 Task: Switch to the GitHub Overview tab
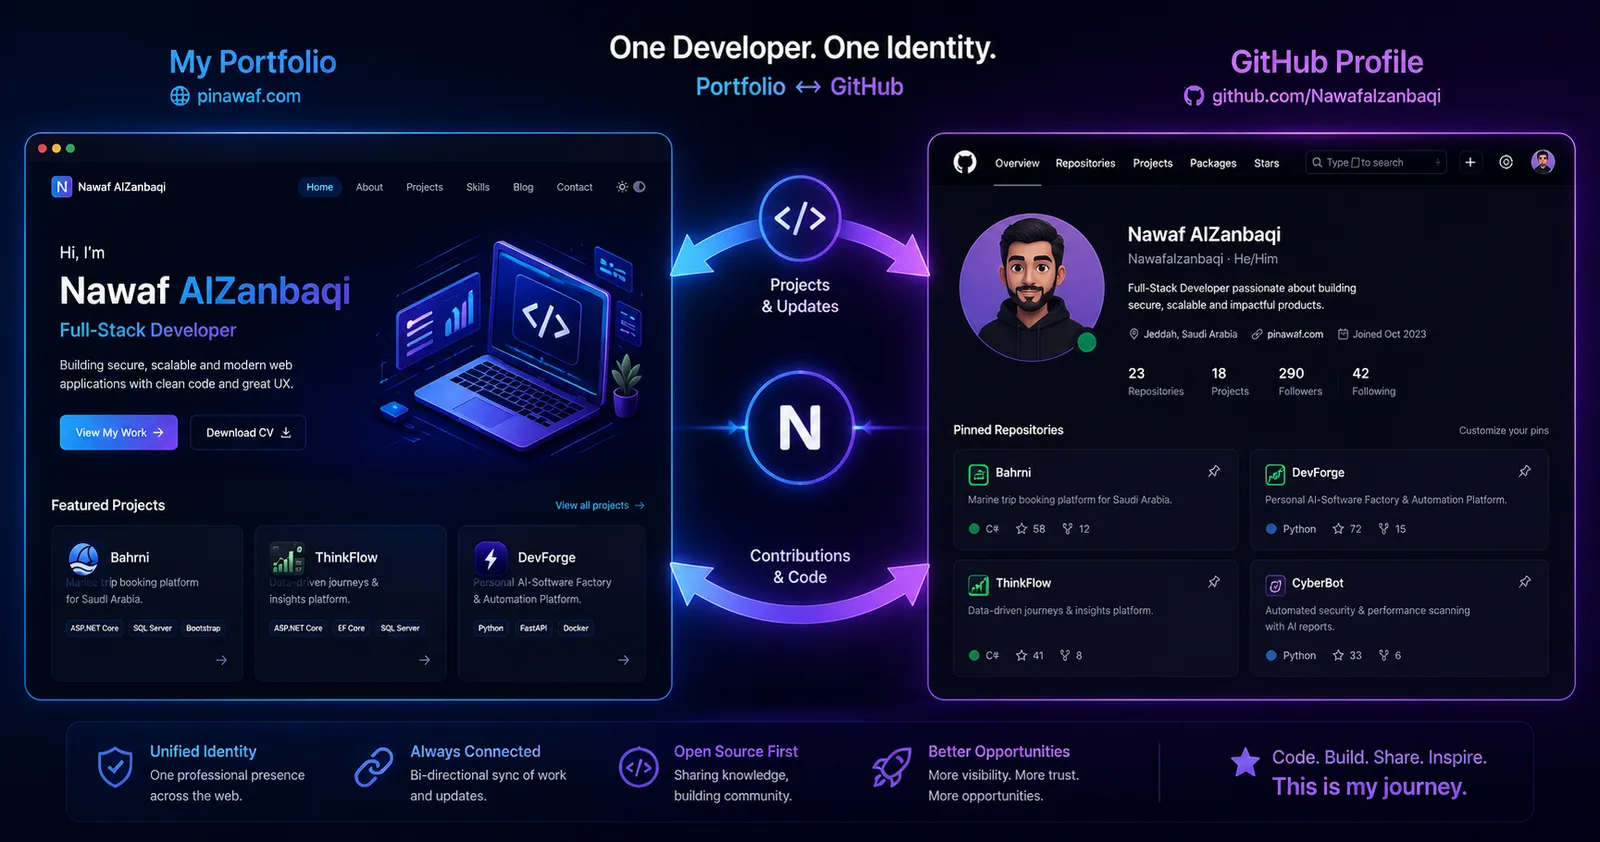click(1017, 163)
